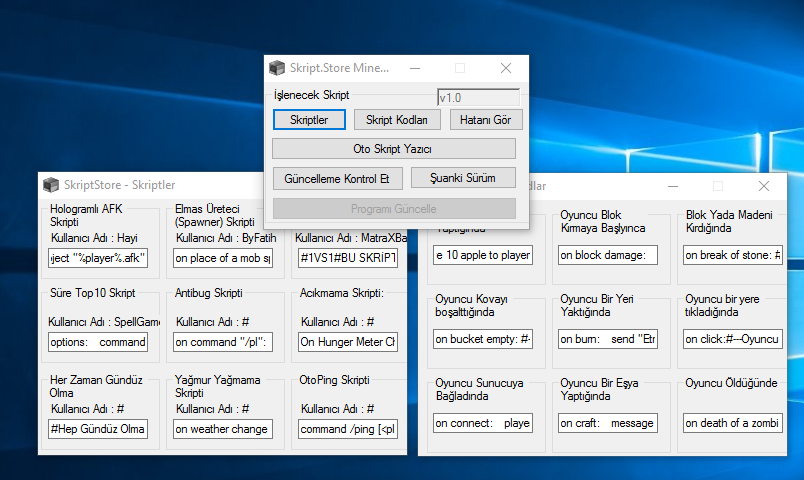Open Oto Skript Yazıcı
Screen dimensions: 804x480
tap(393, 149)
